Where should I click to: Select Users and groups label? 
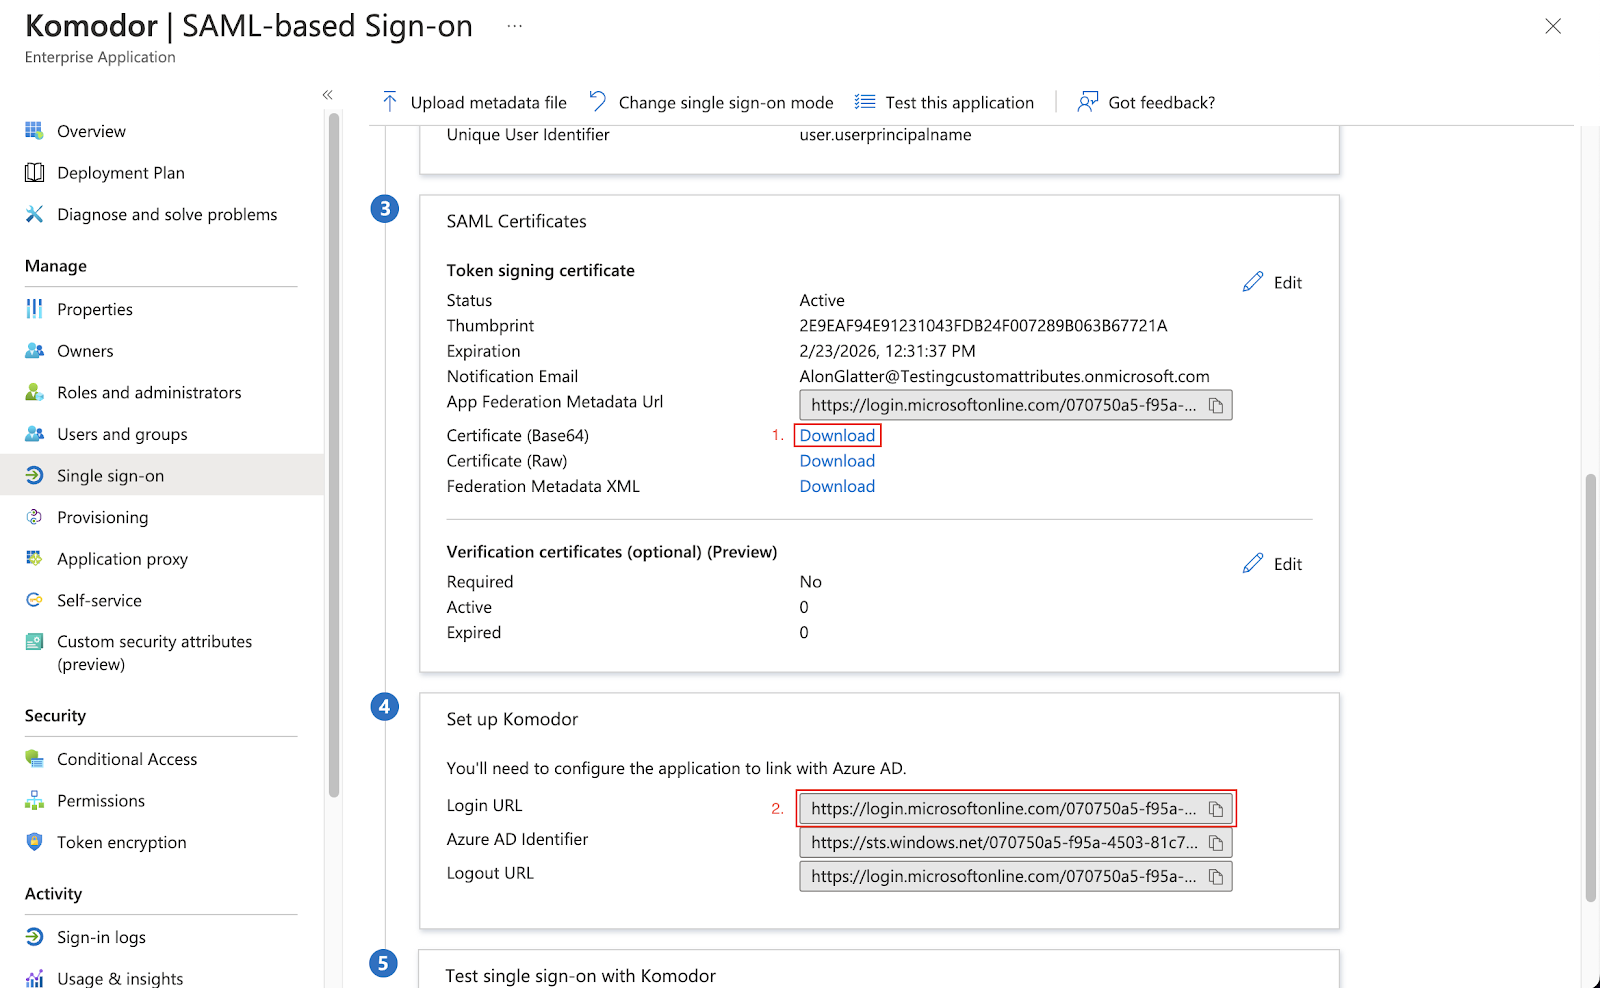click(x=122, y=434)
